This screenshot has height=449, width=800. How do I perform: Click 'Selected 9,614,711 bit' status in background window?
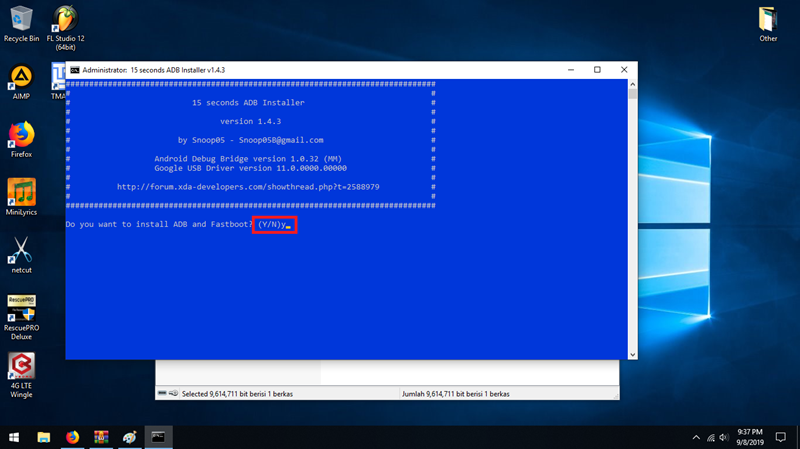tap(237, 394)
